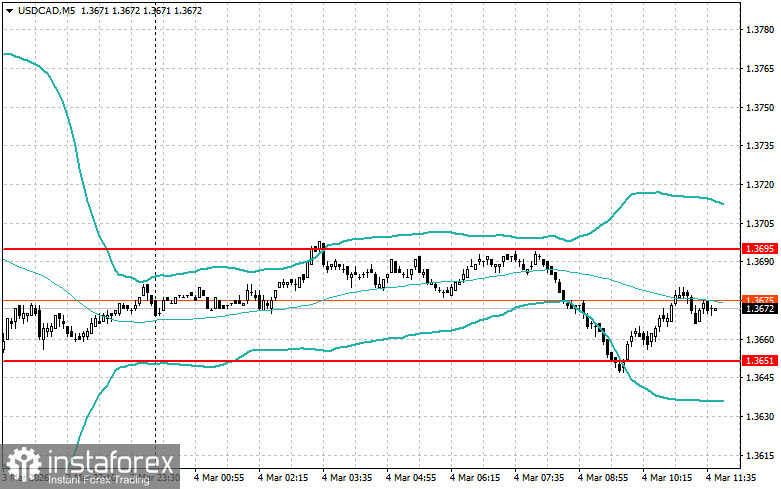Click the 4 Mar 11:35 time label
This screenshot has width=781, height=489.
pyautogui.click(x=731, y=478)
